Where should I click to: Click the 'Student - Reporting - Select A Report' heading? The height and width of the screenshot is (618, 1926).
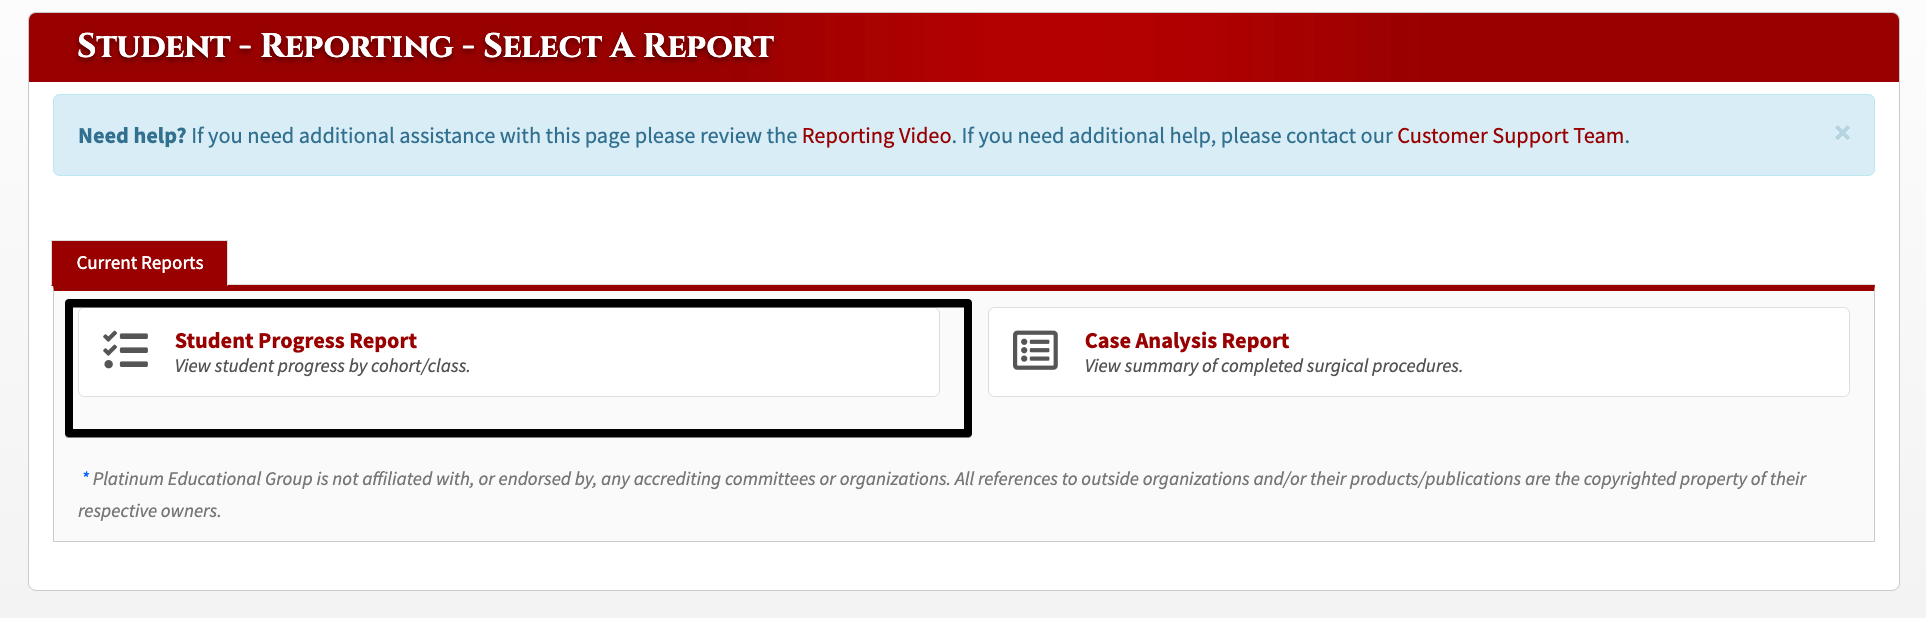click(425, 46)
